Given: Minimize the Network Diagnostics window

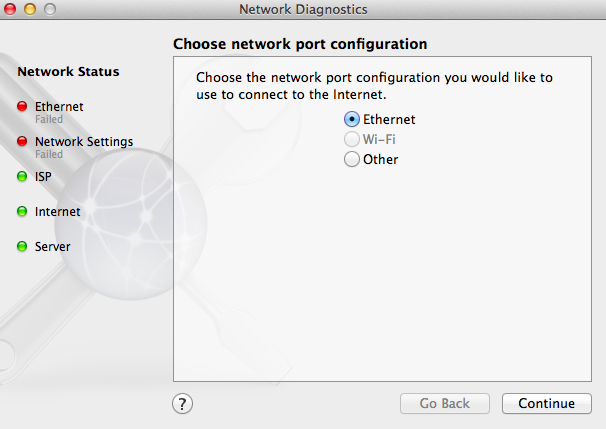Looking at the screenshot, I should pyautogui.click(x=30, y=9).
